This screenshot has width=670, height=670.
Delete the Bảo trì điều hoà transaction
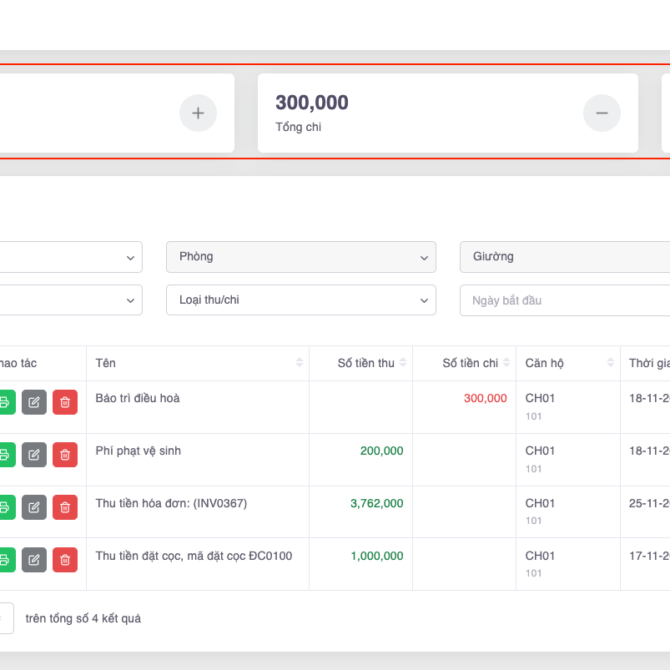coord(65,402)
